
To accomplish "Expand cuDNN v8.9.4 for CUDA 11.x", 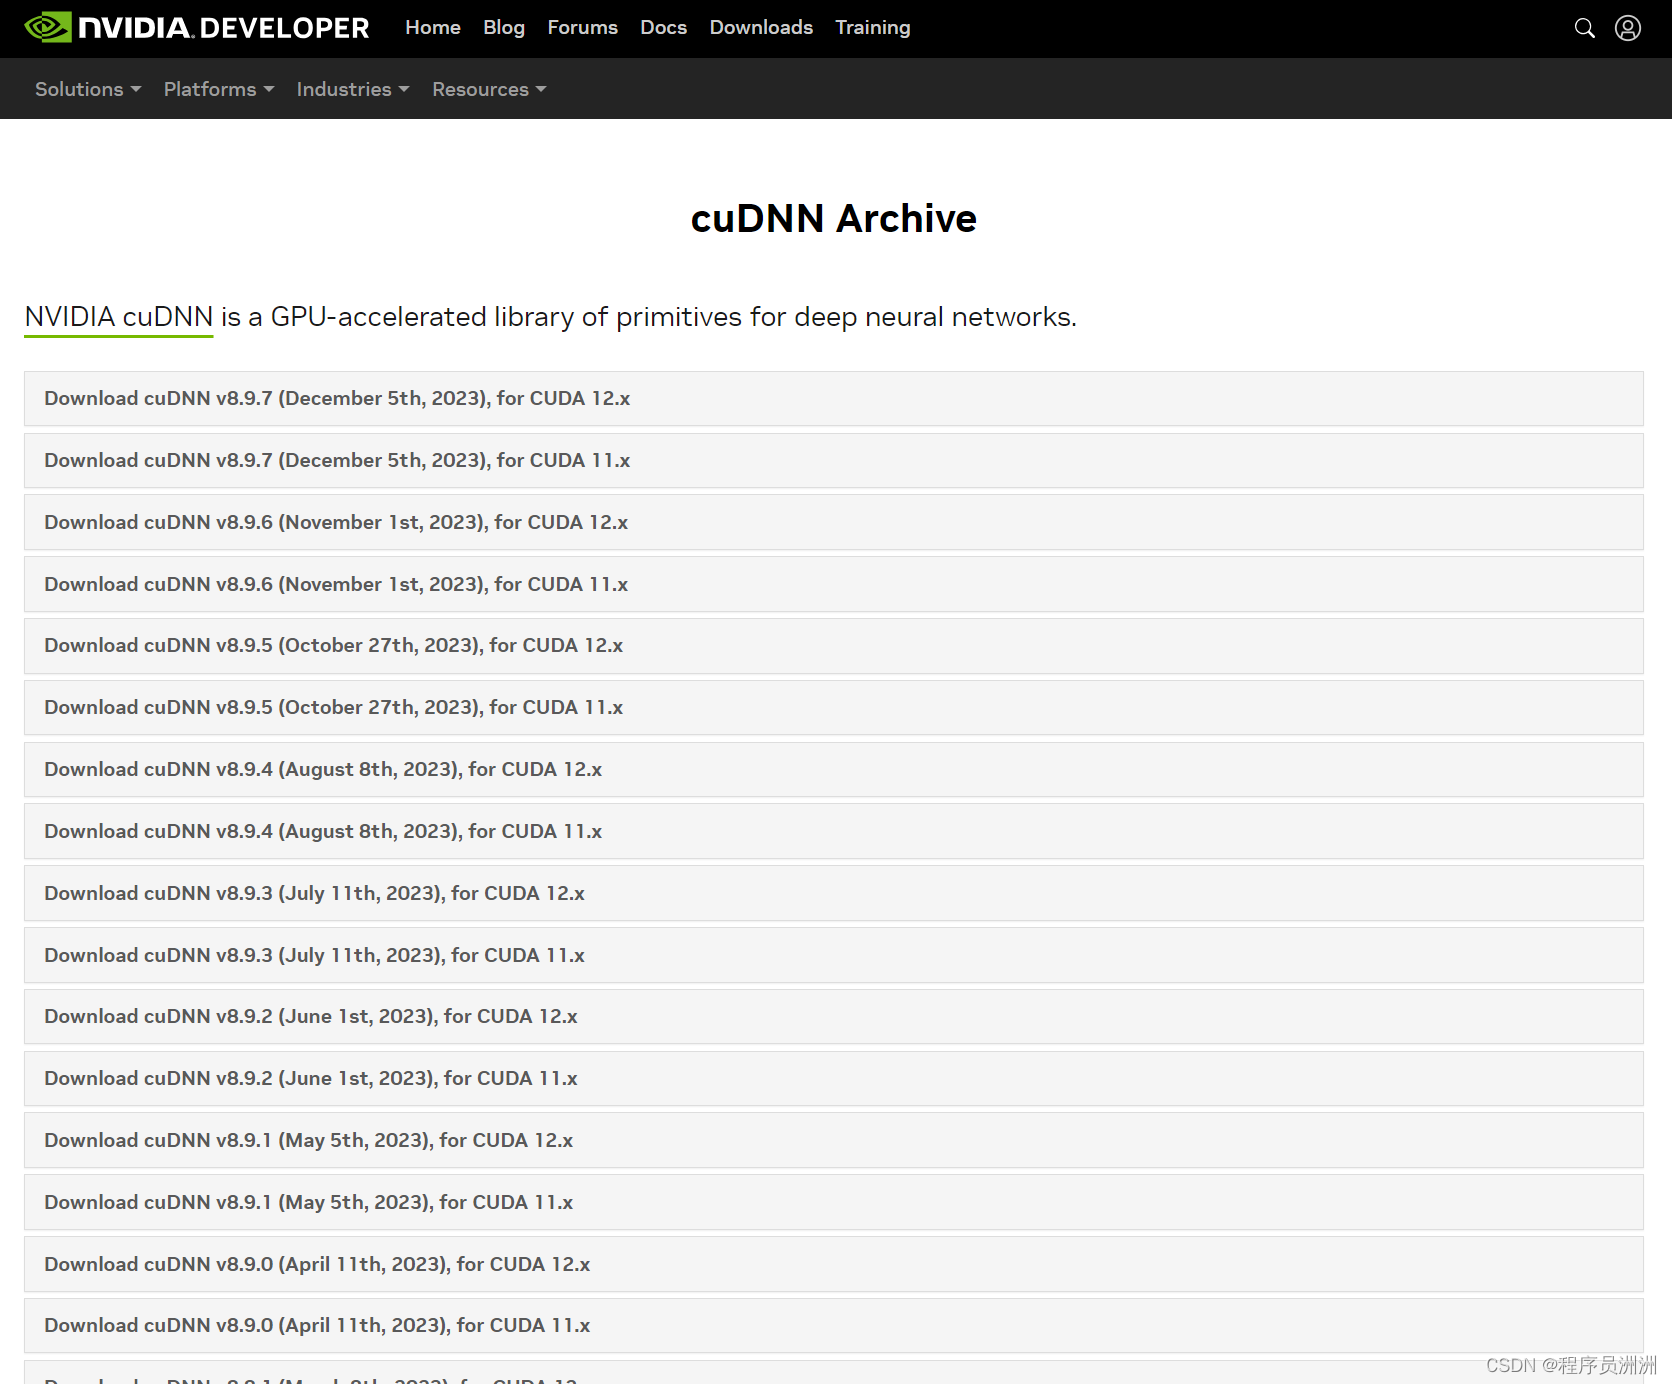I will tap(834, 831).
